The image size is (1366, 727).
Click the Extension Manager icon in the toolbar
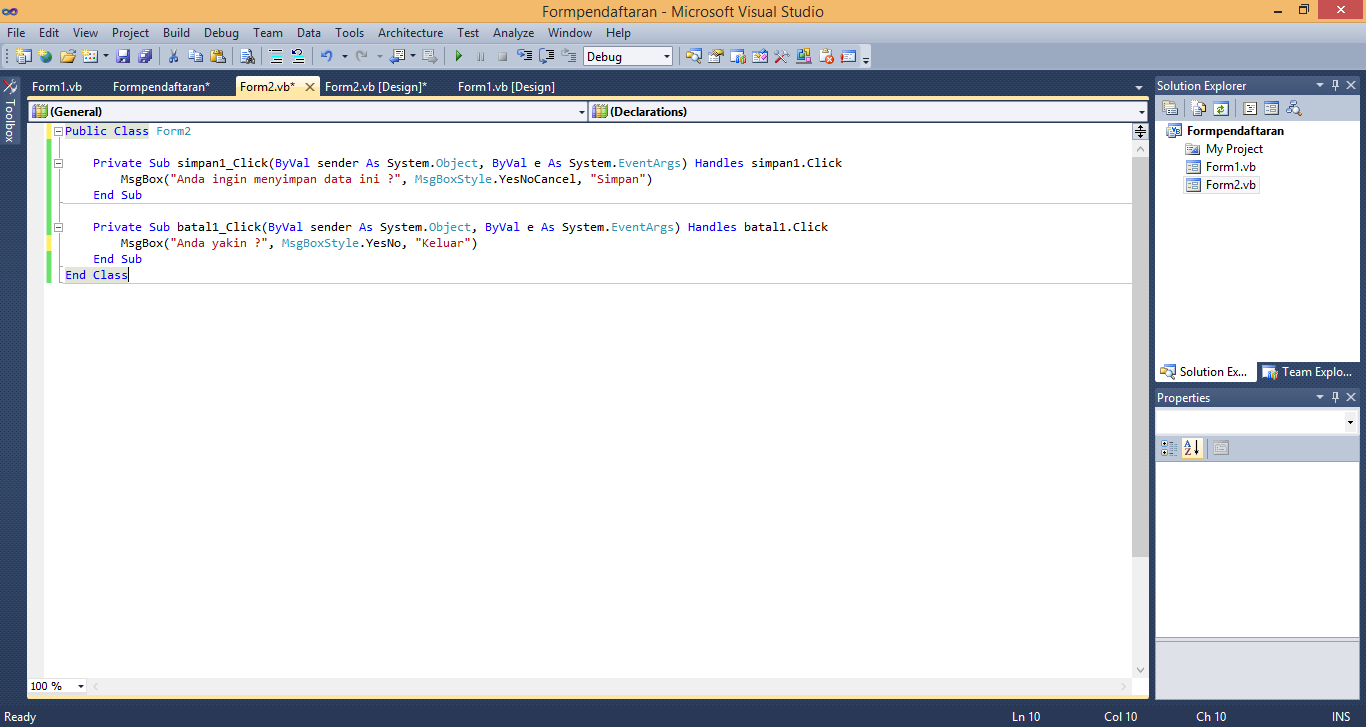click(x=803, y=56)
